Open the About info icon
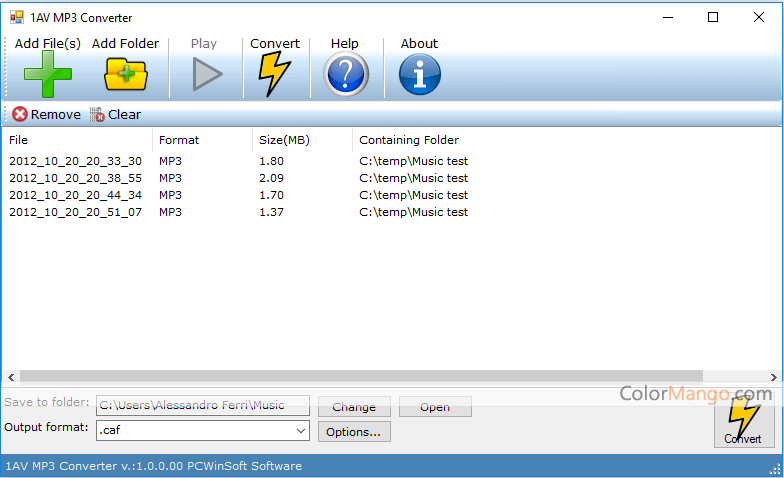This screenshot has height=478, width=784. 420,74
